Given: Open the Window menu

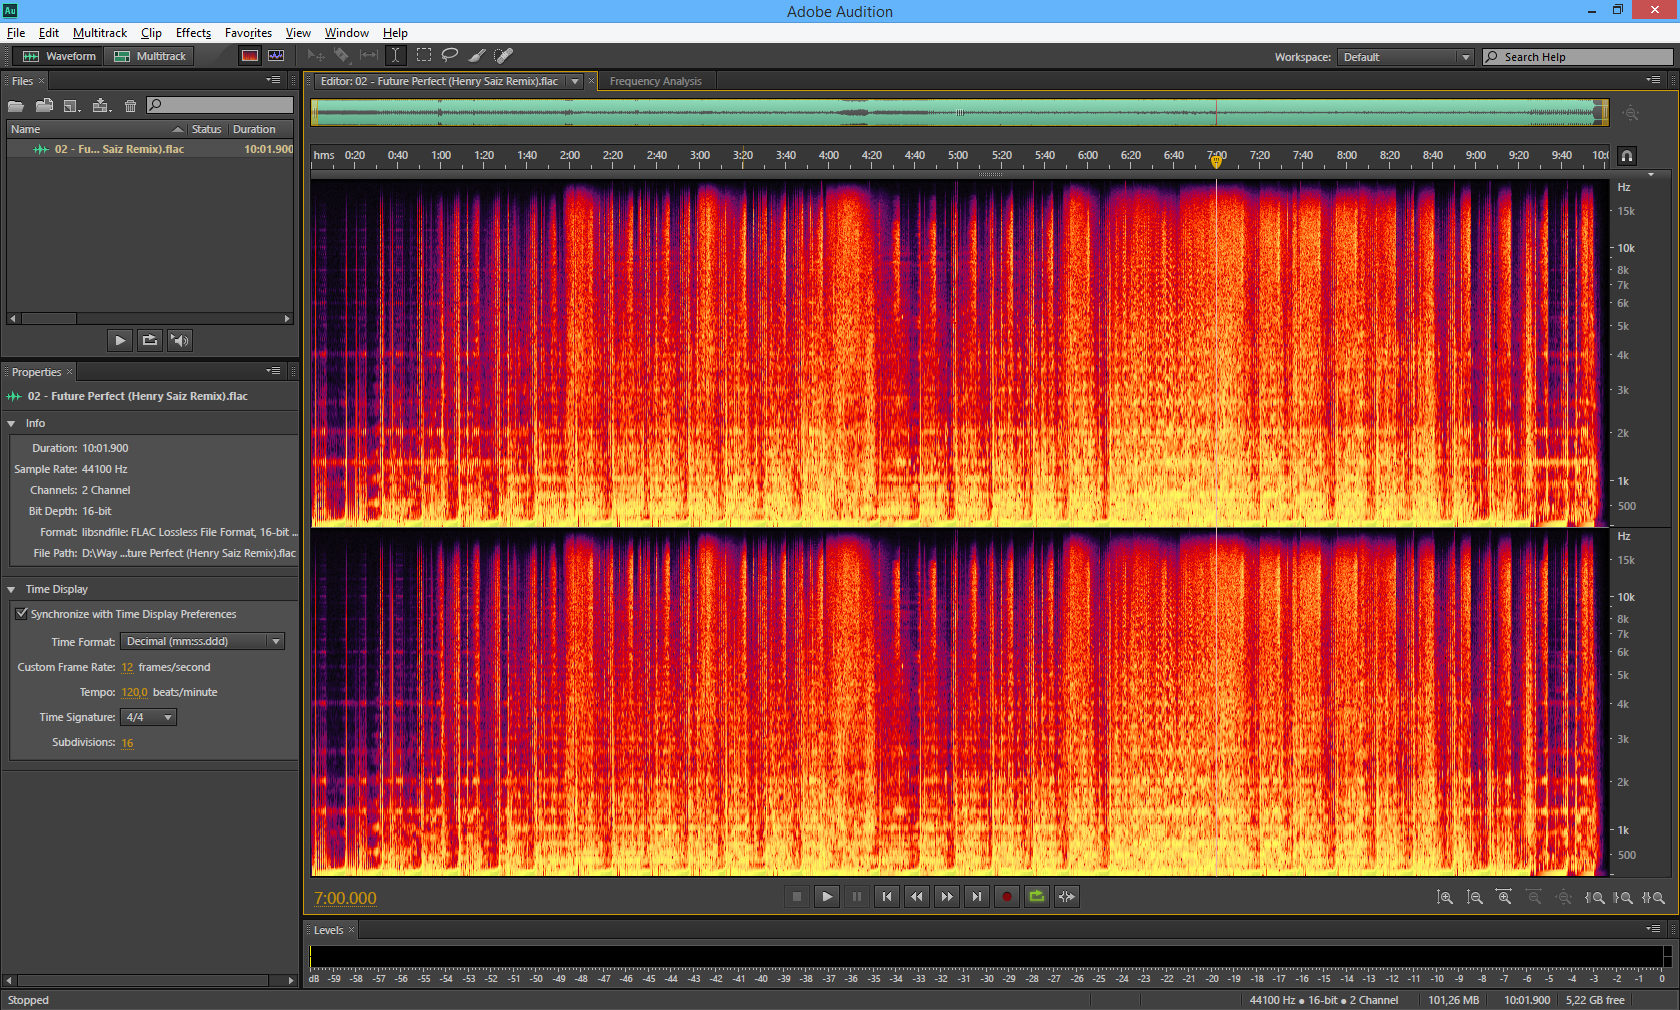Looking at the screenshot, I should pyautogui.click(x=346, y=33).
